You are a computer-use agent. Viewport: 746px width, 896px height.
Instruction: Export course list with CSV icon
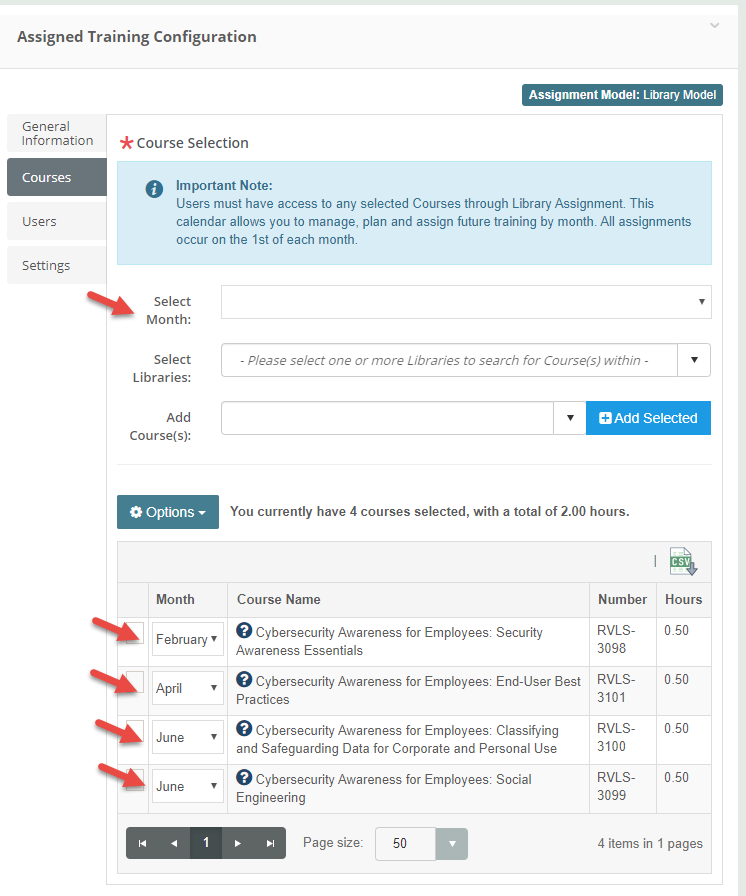(682, 562)
